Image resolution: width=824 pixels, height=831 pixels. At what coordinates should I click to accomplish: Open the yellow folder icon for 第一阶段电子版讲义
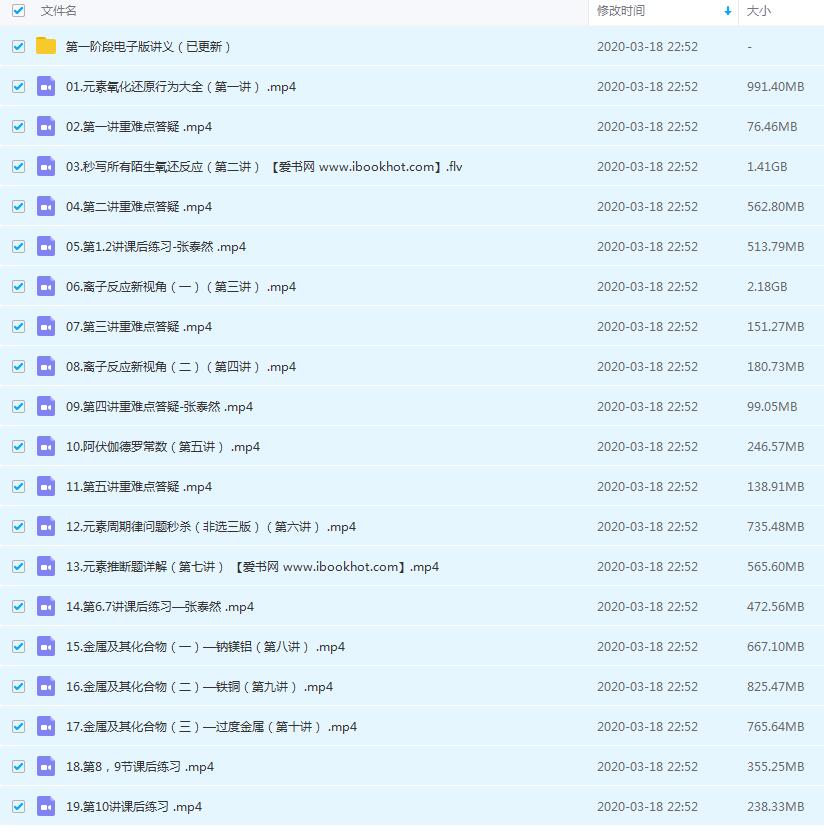pyautogui.click(x=46, y=46)
